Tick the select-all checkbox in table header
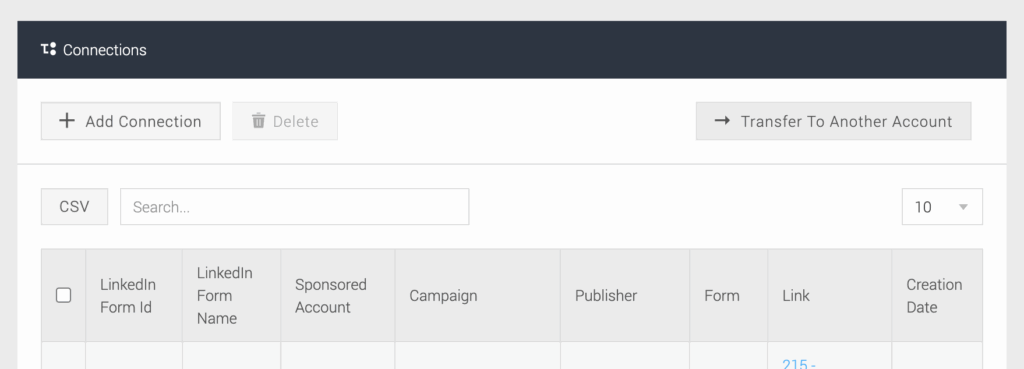Viewport: 1024px width, 369px height. [63, 295]
